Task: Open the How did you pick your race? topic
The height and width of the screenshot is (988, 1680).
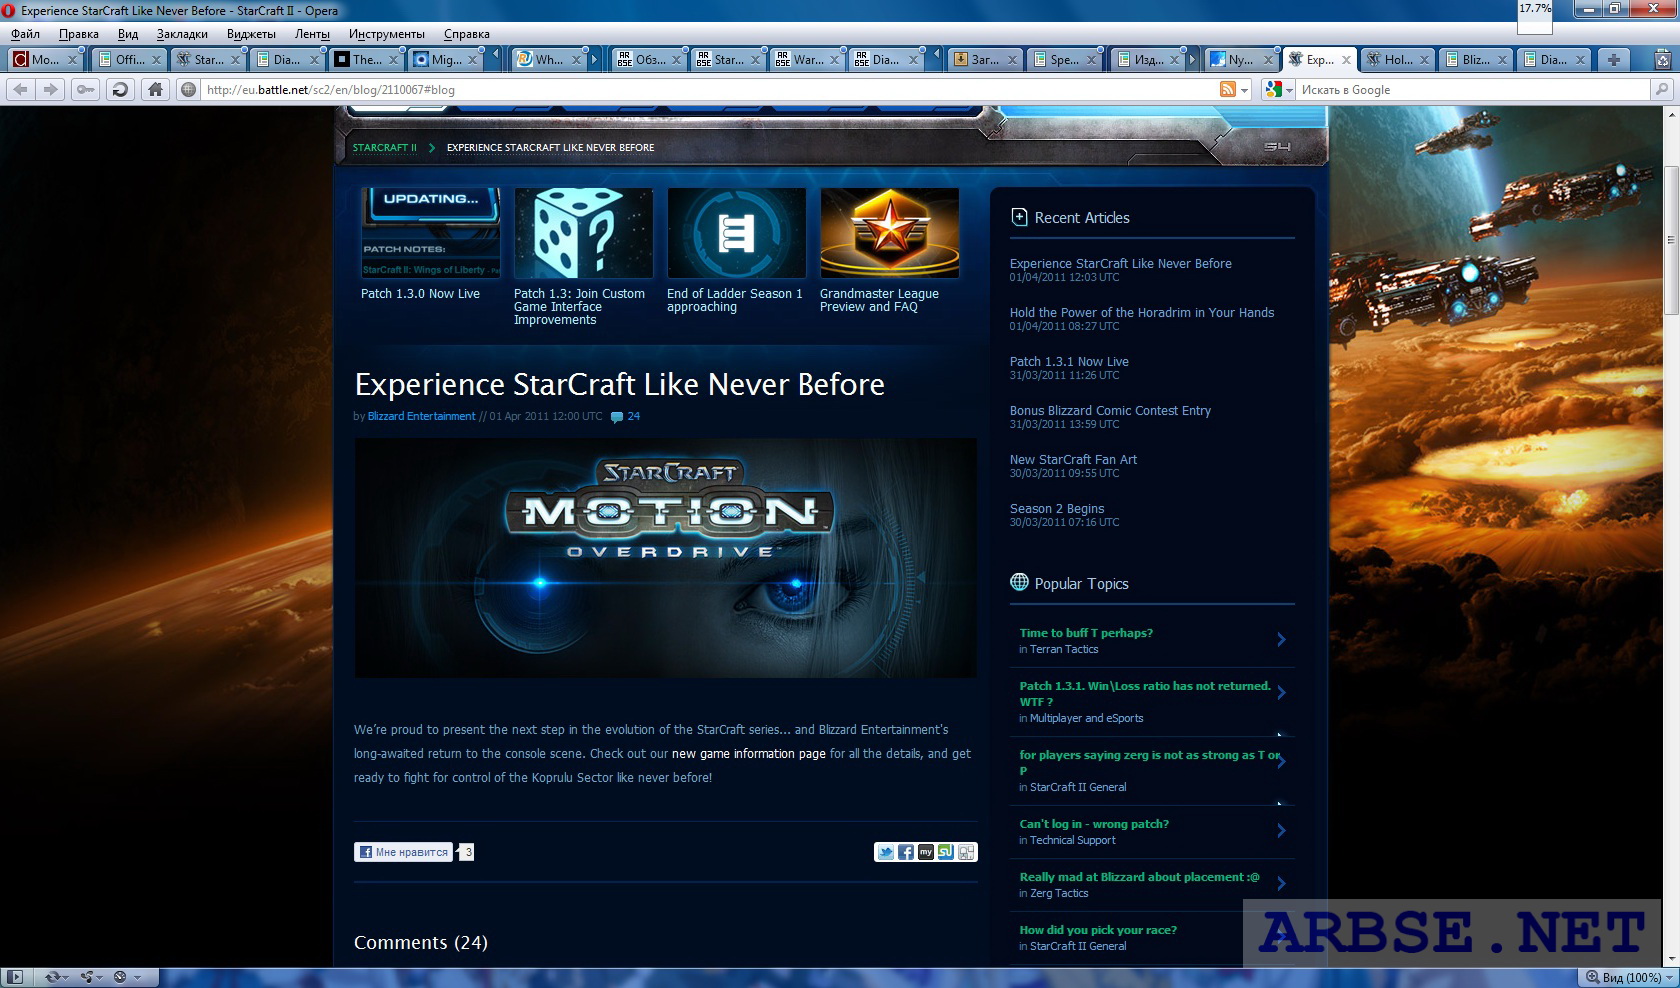Action: [x=1098, y=930]
